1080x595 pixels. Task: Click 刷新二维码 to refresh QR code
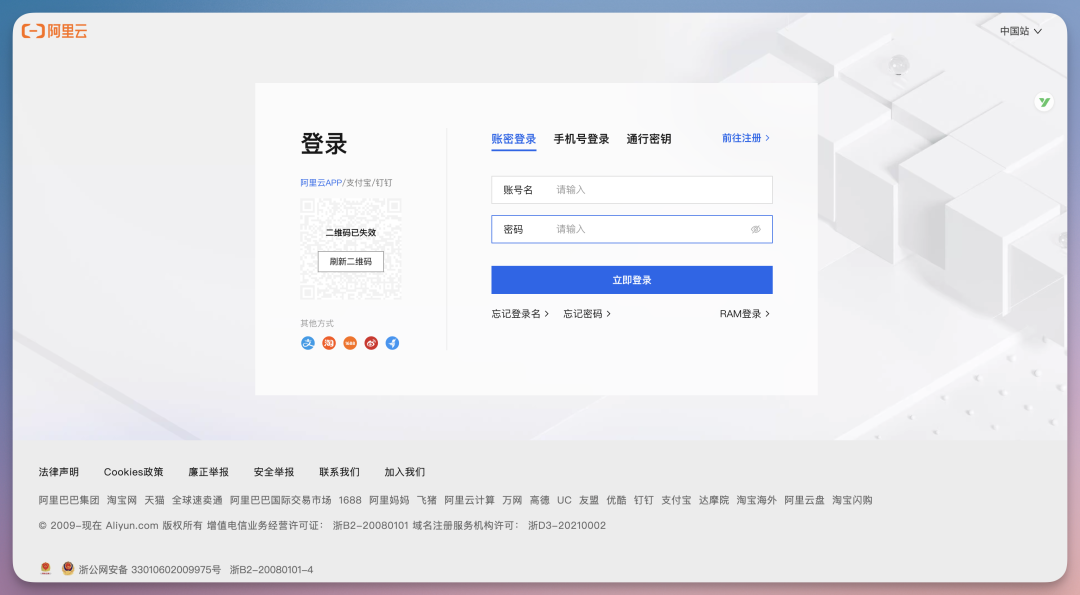349,261
